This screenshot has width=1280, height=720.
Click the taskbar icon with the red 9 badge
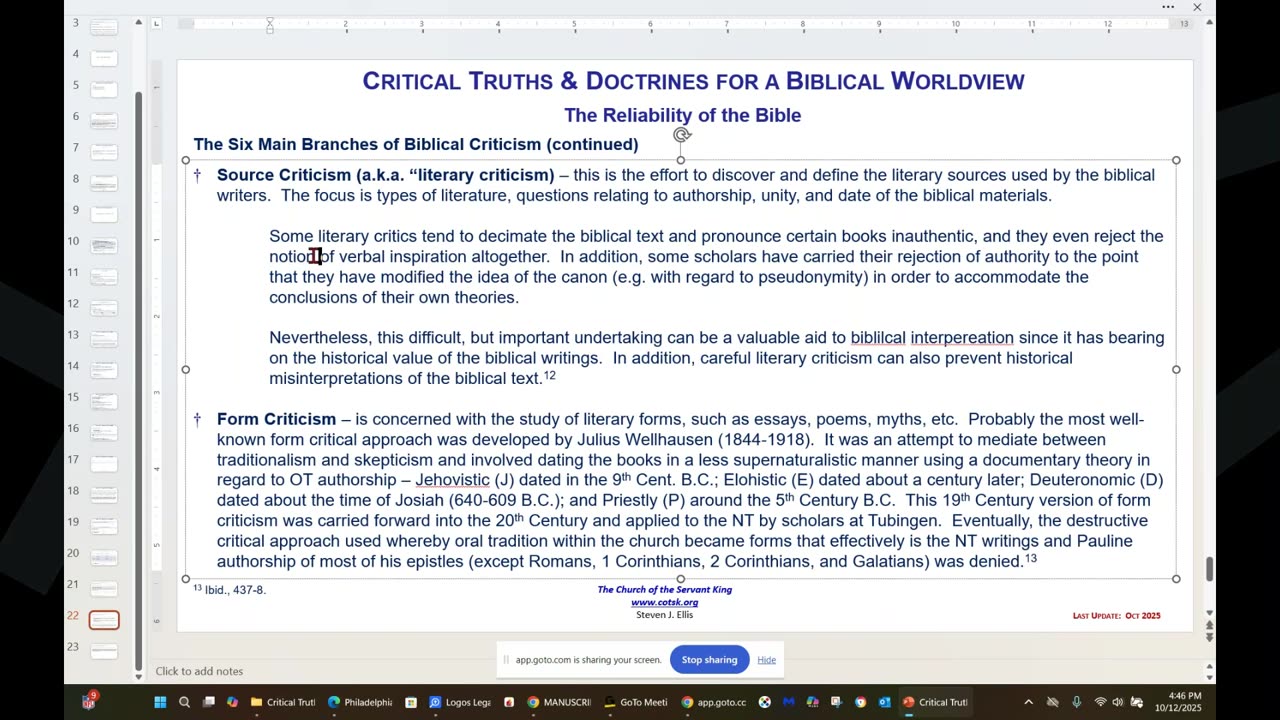click(89, 701)
